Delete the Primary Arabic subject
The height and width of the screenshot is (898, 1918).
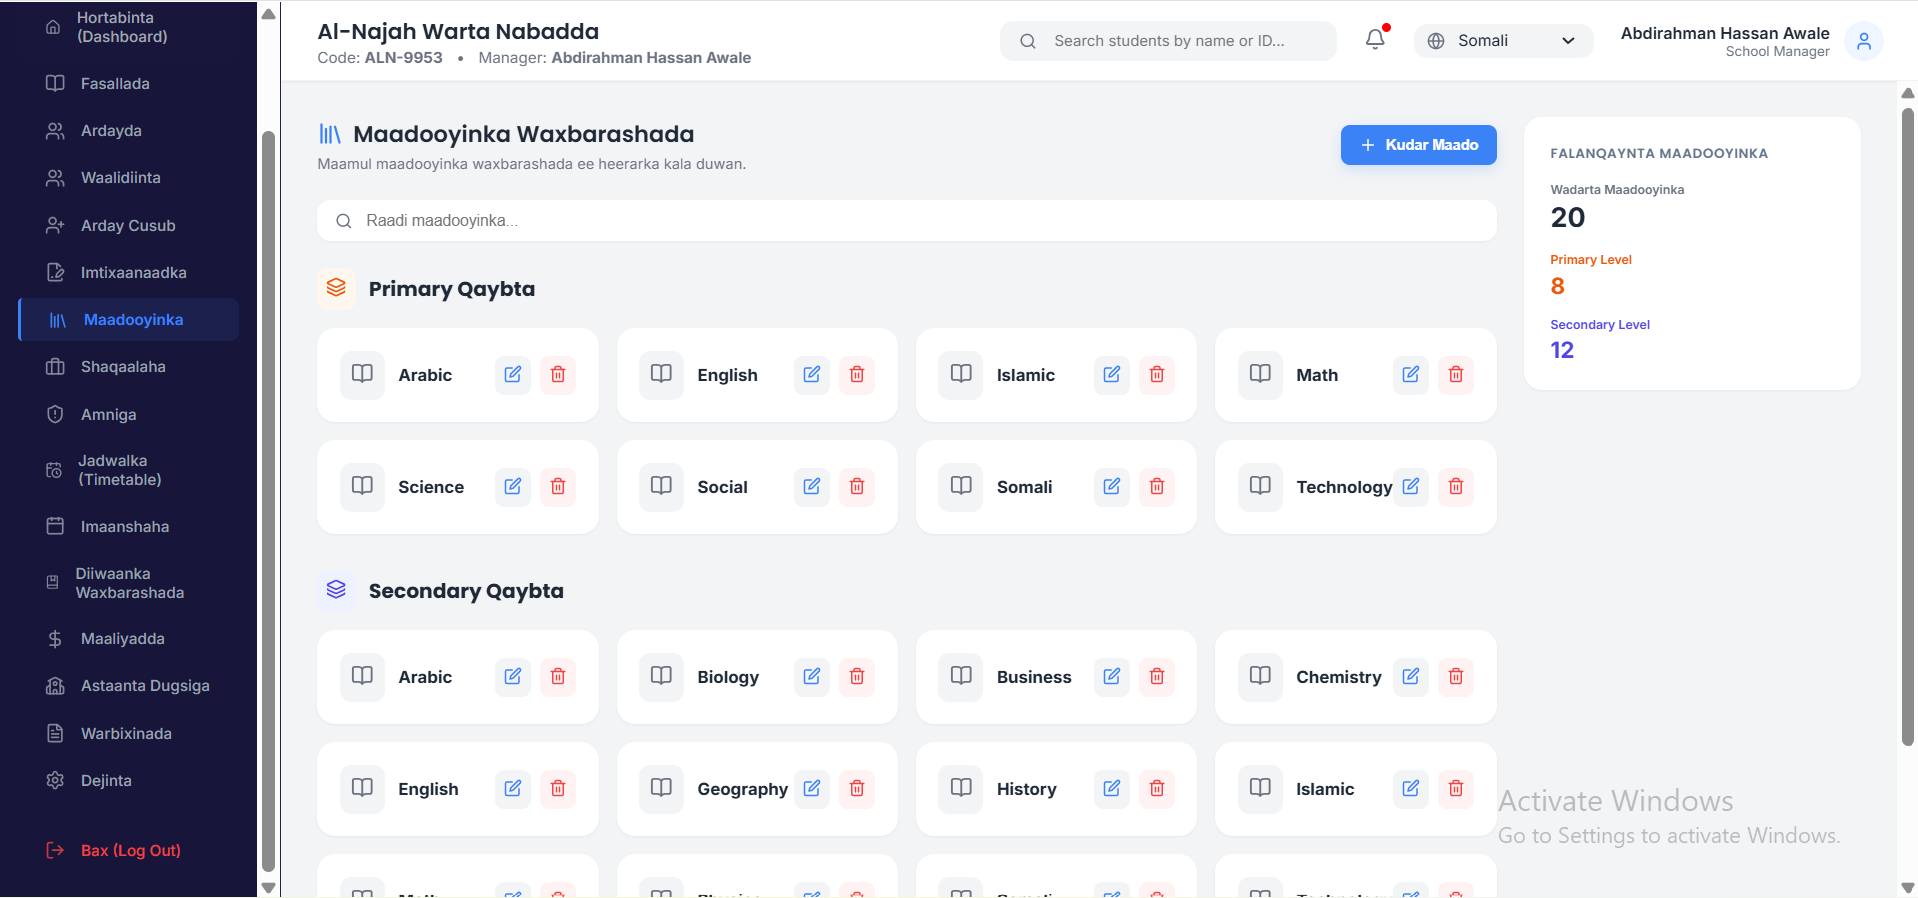(x=558, y=374)
